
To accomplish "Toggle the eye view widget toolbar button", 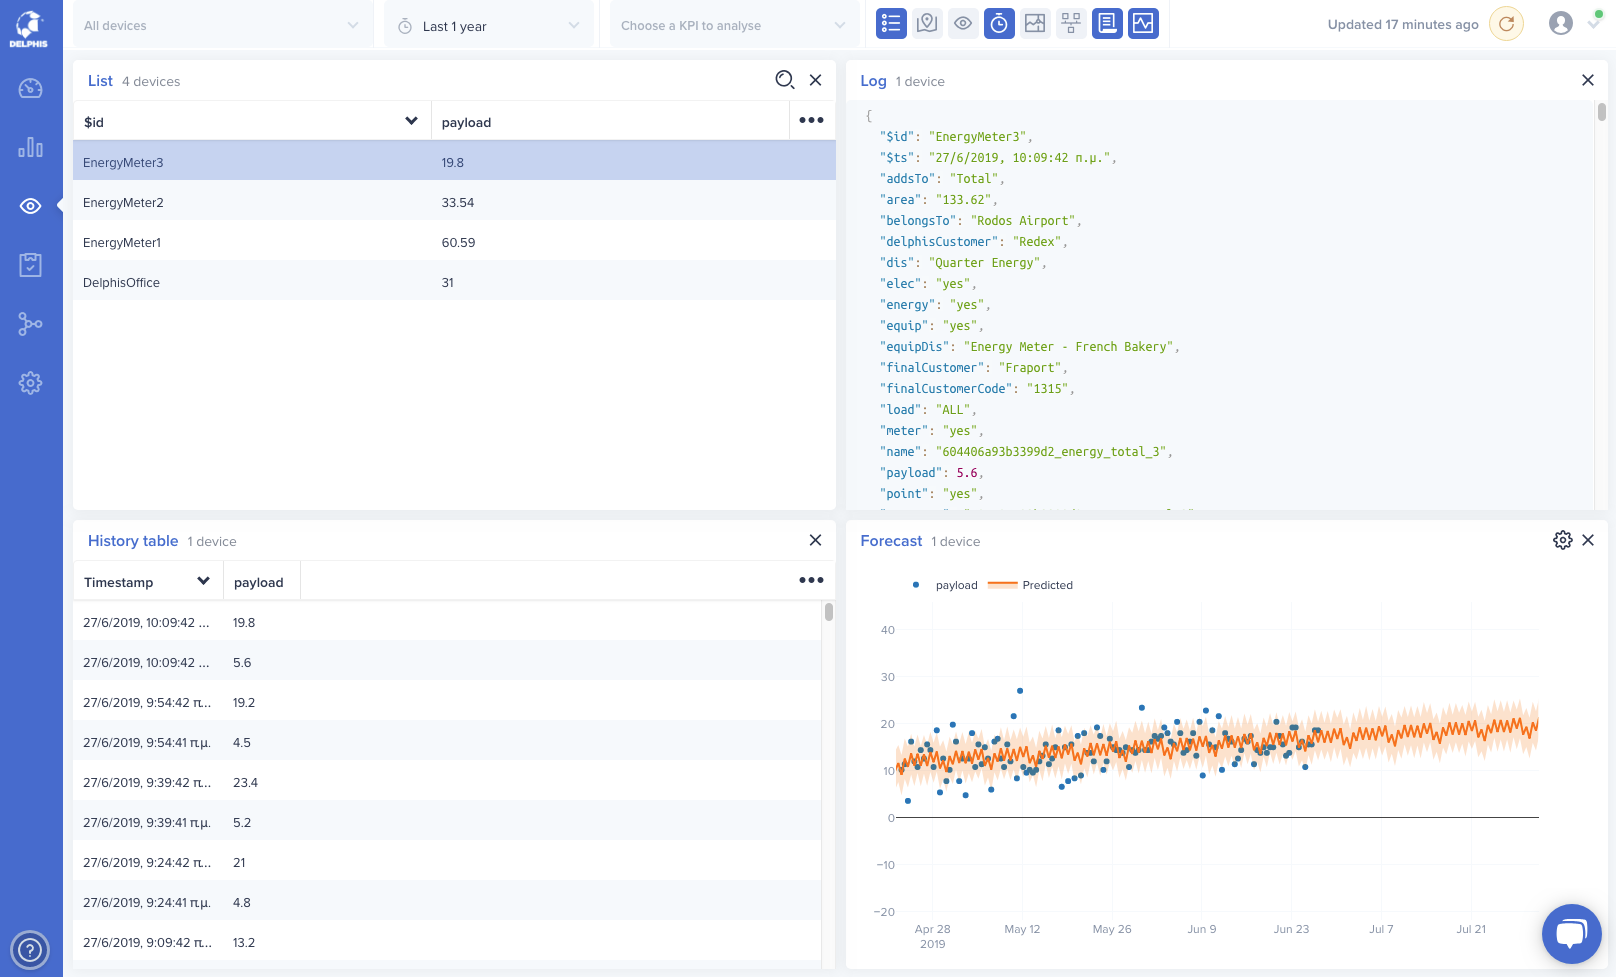I will [x=963, y=23].
